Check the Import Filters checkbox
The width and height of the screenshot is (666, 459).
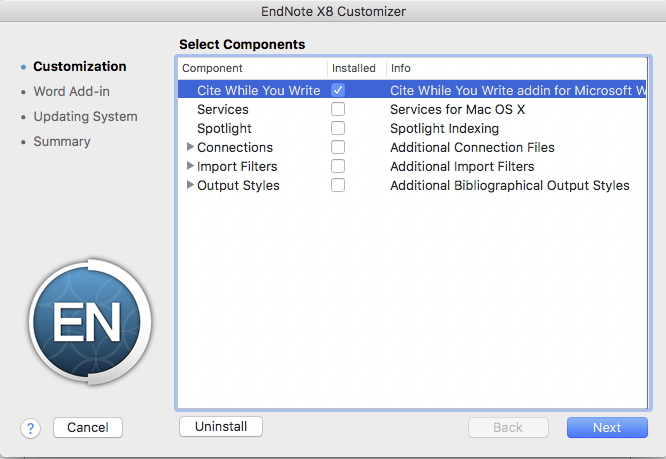pyautogui.click(x=338, y=166)
